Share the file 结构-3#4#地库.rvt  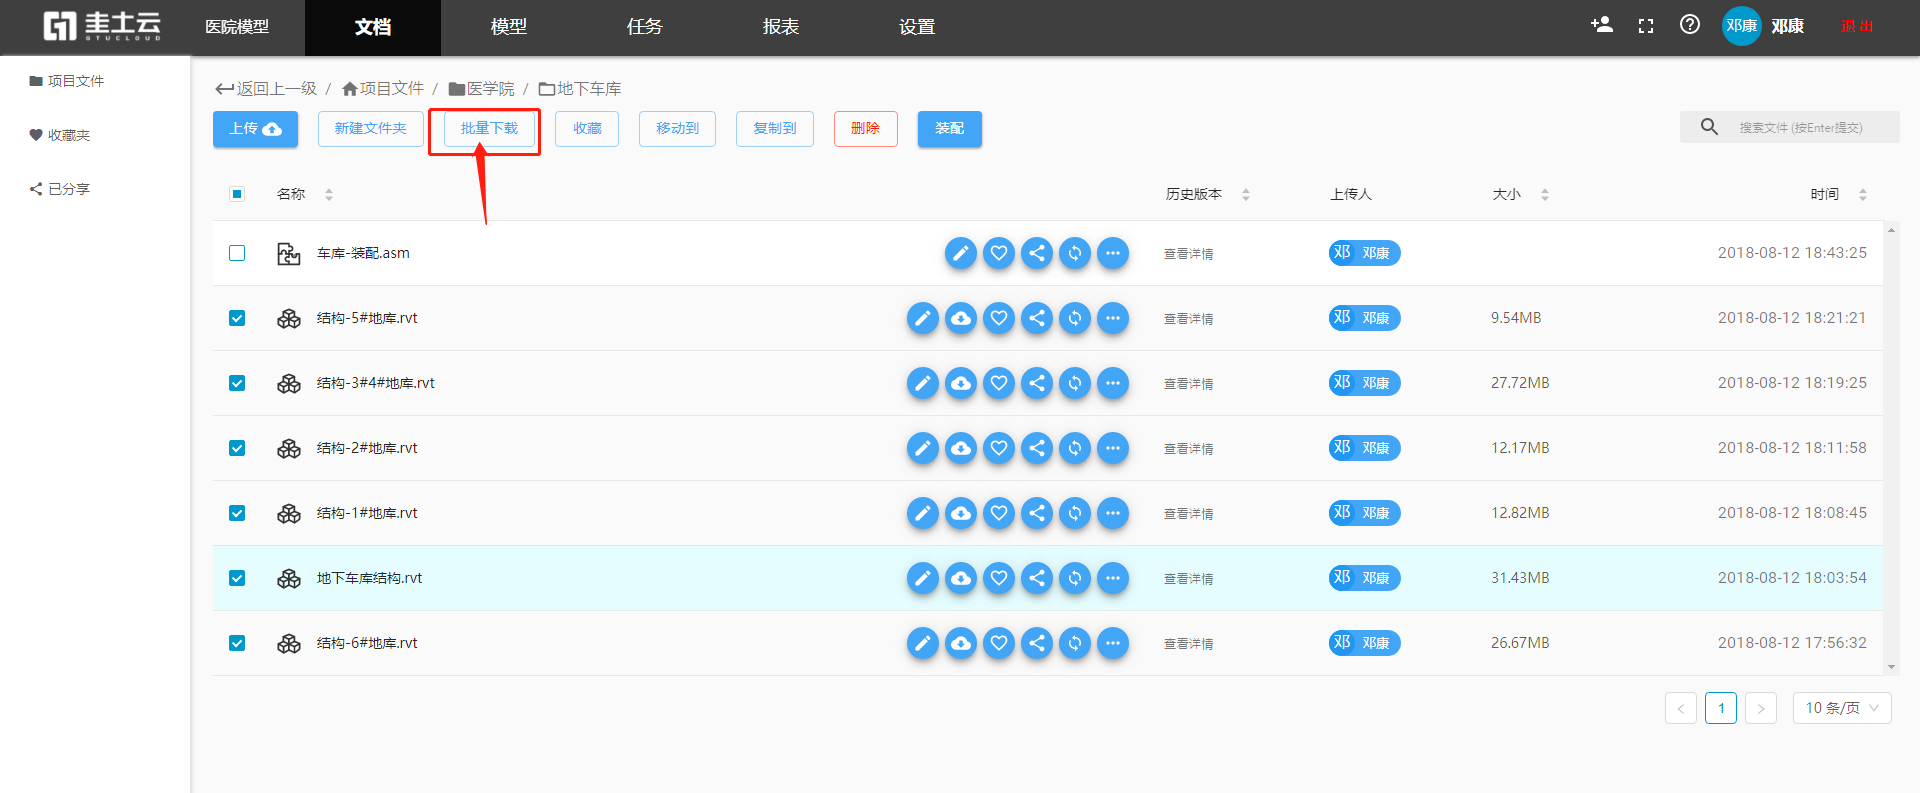click(1037, 383)
